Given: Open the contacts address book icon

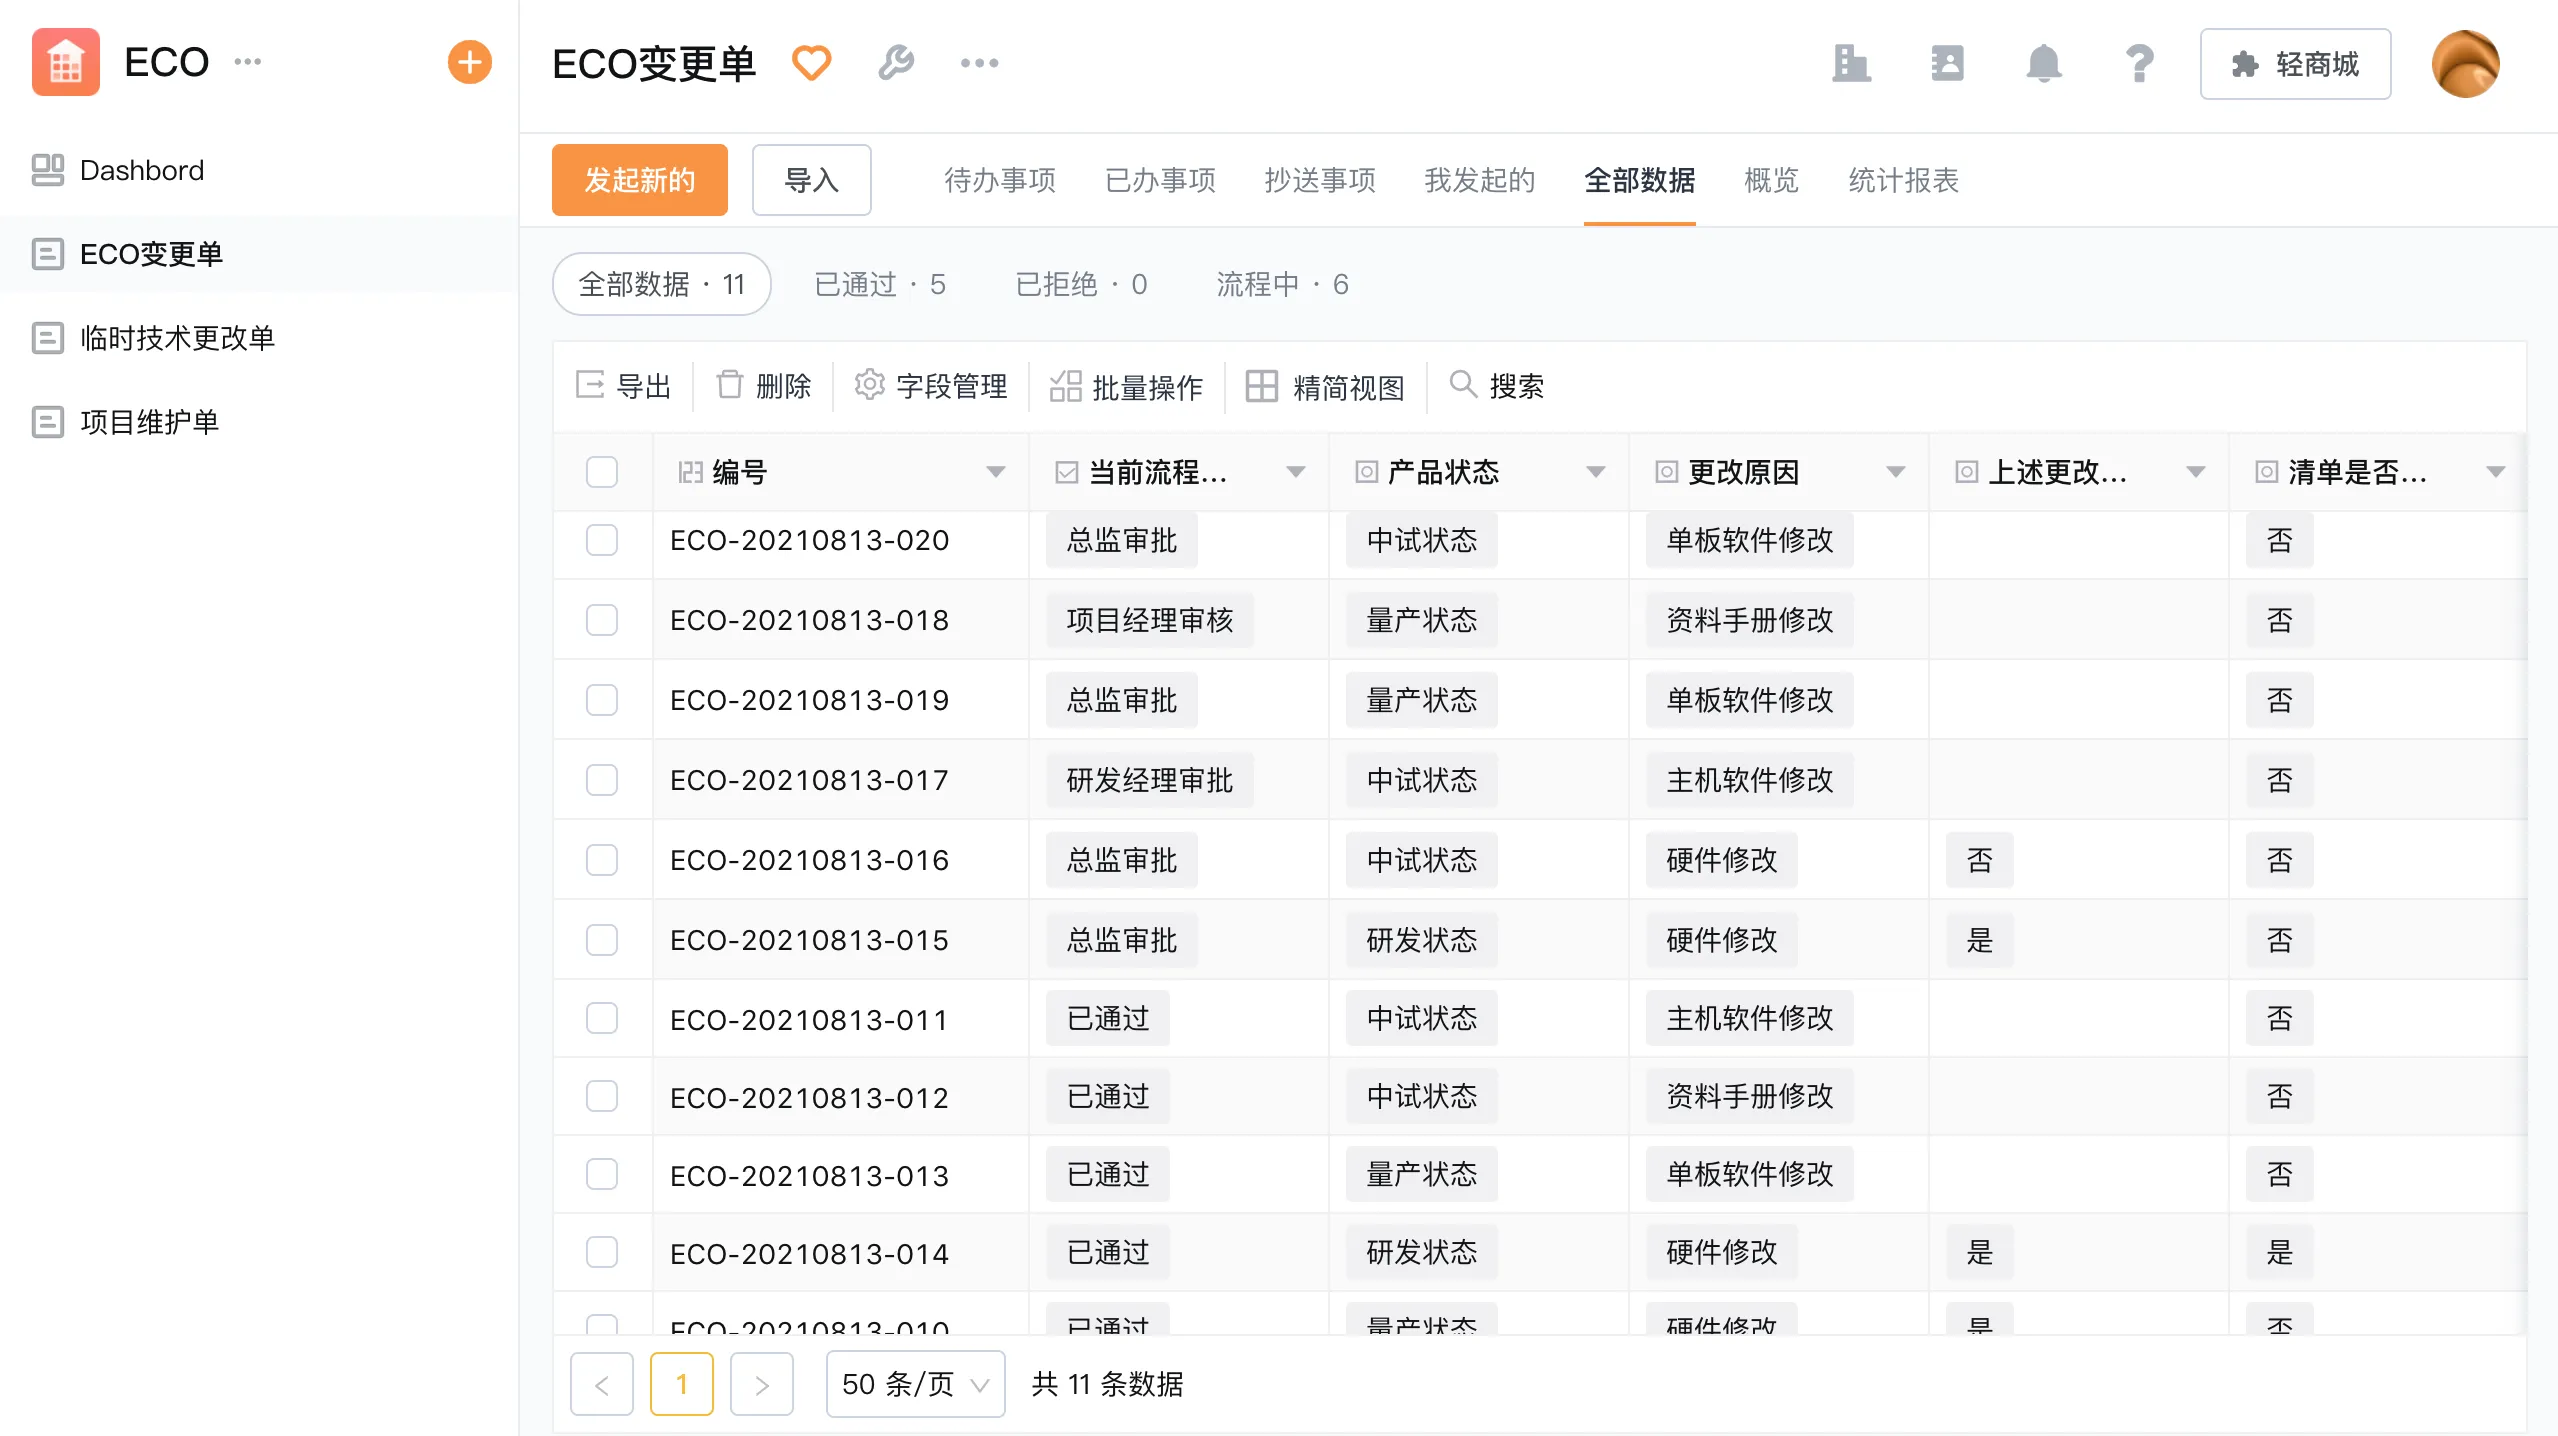Looking at the screenshot, I should coord(1947,64).
